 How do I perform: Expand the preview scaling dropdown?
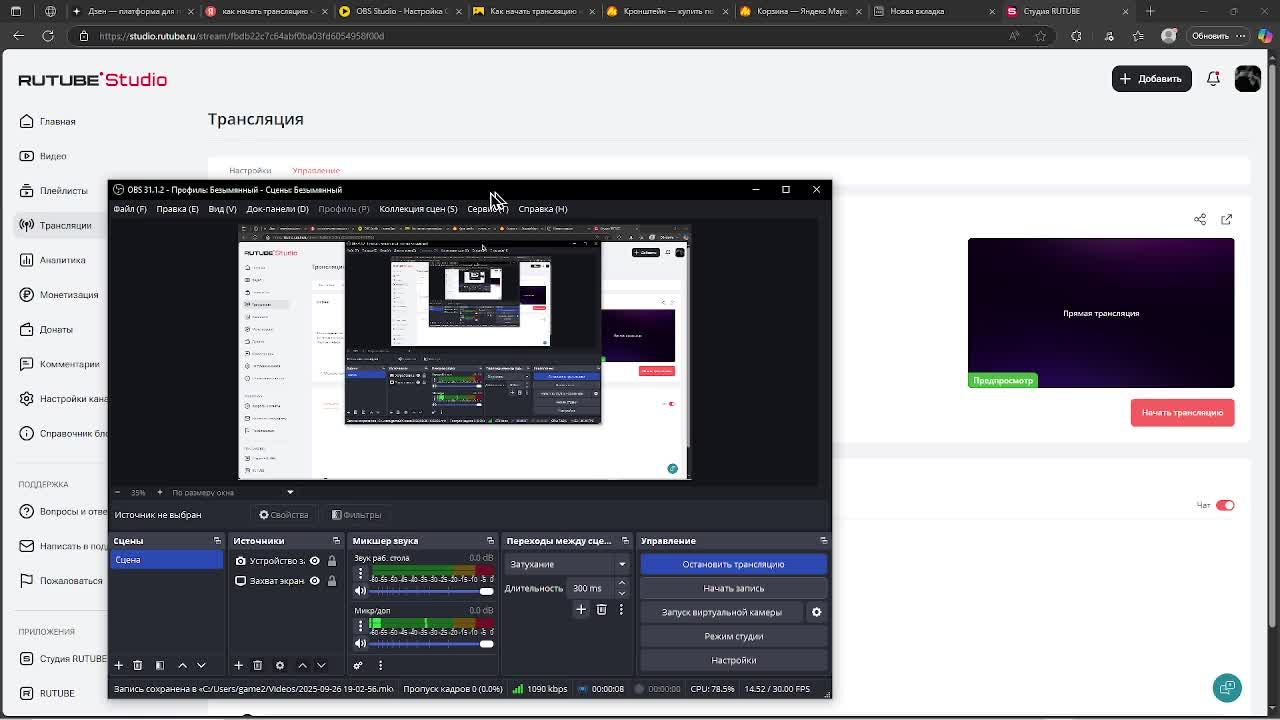232,492
